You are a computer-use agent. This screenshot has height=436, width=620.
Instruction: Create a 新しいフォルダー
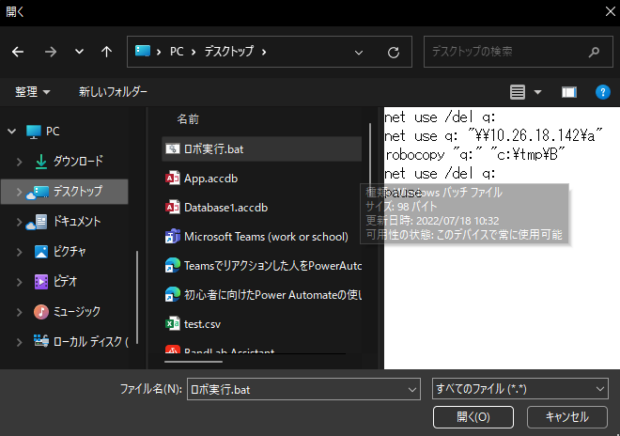[x=113, y=92]
